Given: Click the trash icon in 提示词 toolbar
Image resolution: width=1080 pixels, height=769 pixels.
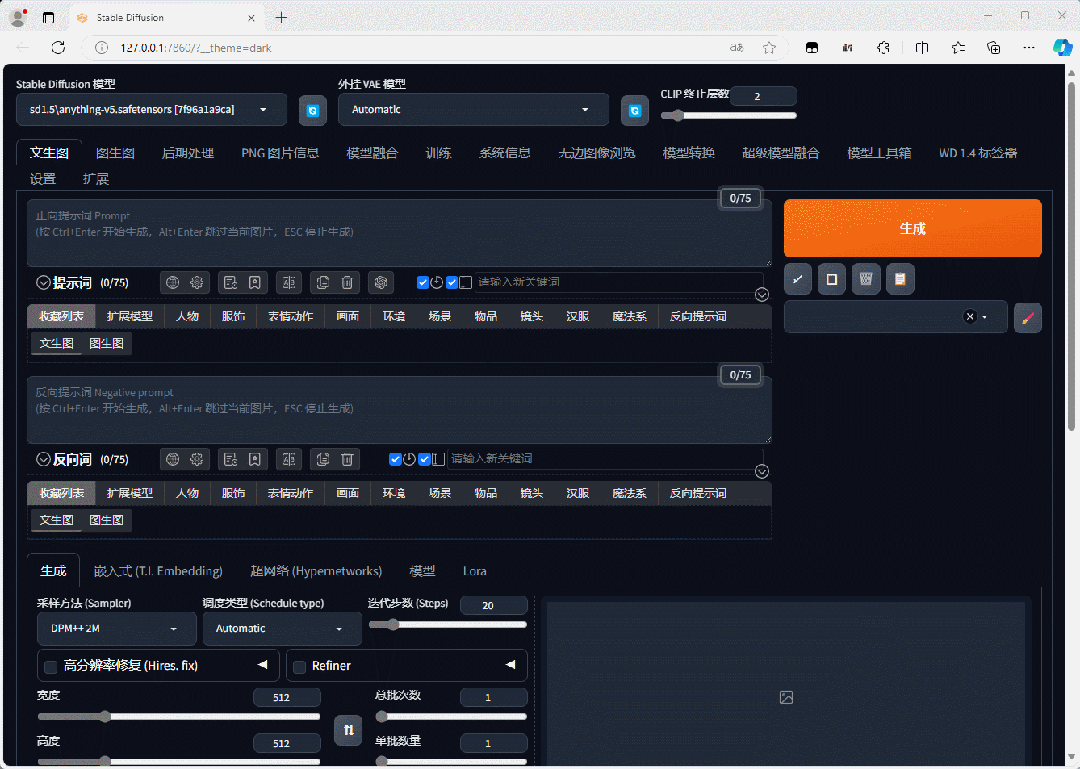Looking at the screenshot, I should click(347, 283).
